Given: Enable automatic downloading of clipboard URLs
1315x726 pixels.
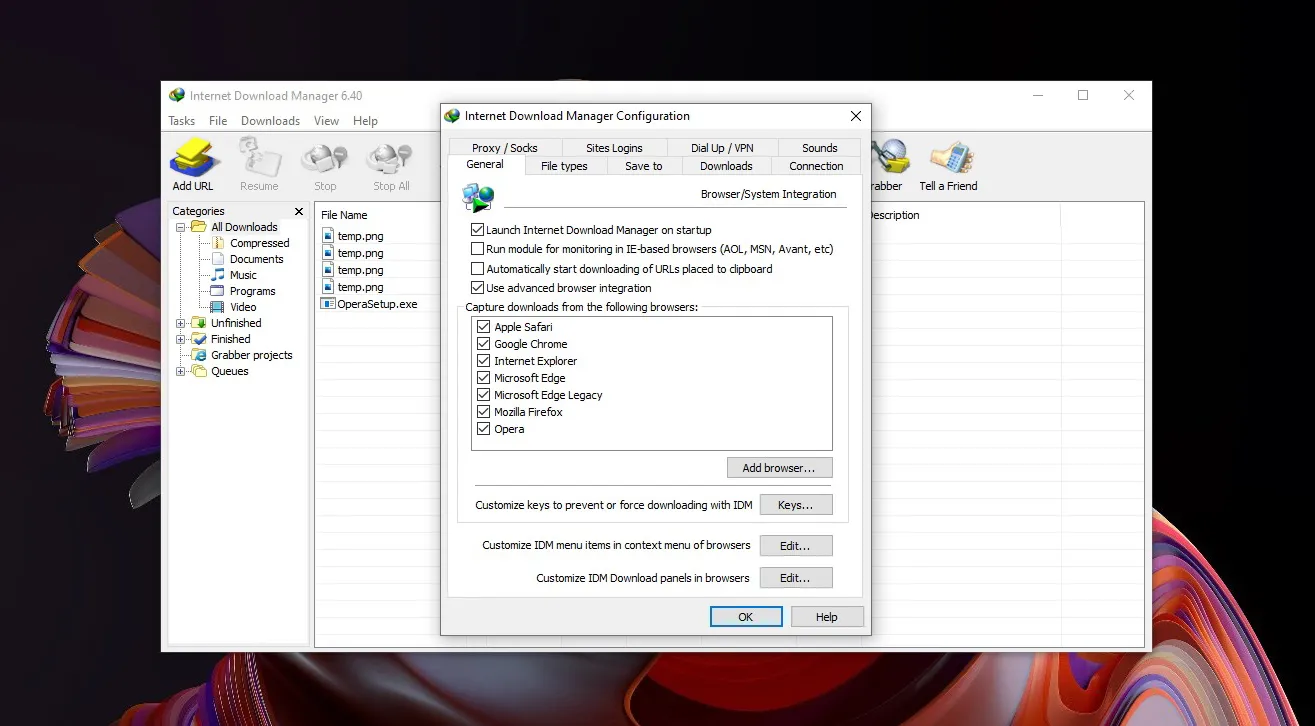Looking at the screenshot, I should pos(477,269).
